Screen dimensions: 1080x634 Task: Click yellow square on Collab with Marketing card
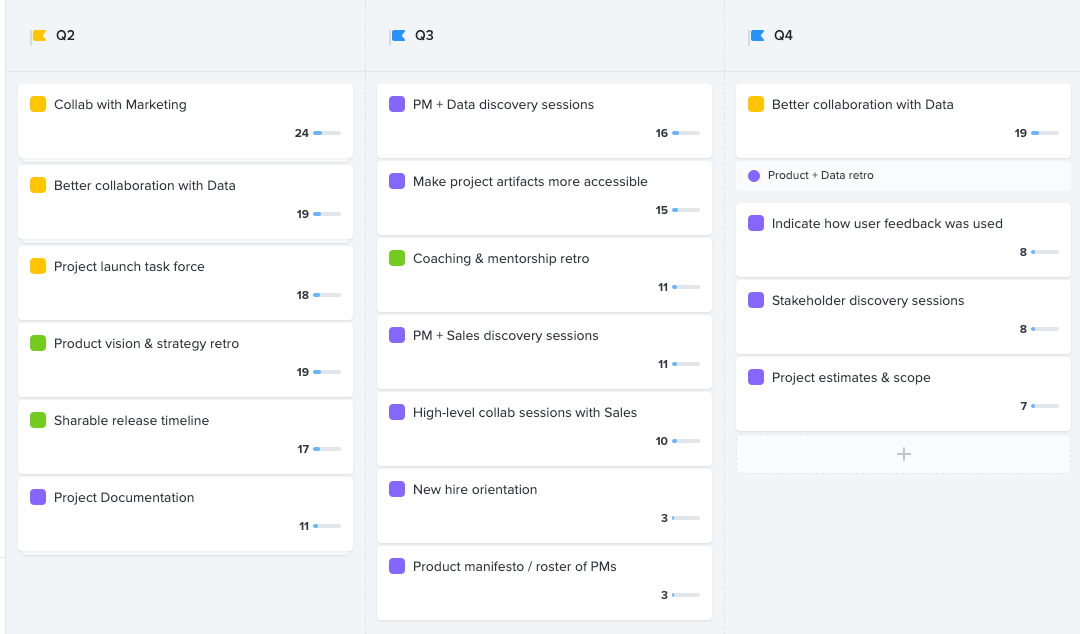coord(38,104)
